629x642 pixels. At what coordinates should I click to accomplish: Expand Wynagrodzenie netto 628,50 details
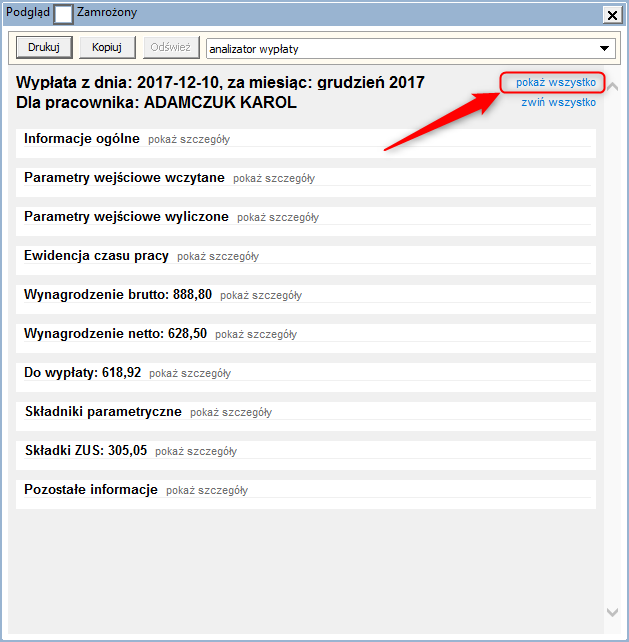256,335
